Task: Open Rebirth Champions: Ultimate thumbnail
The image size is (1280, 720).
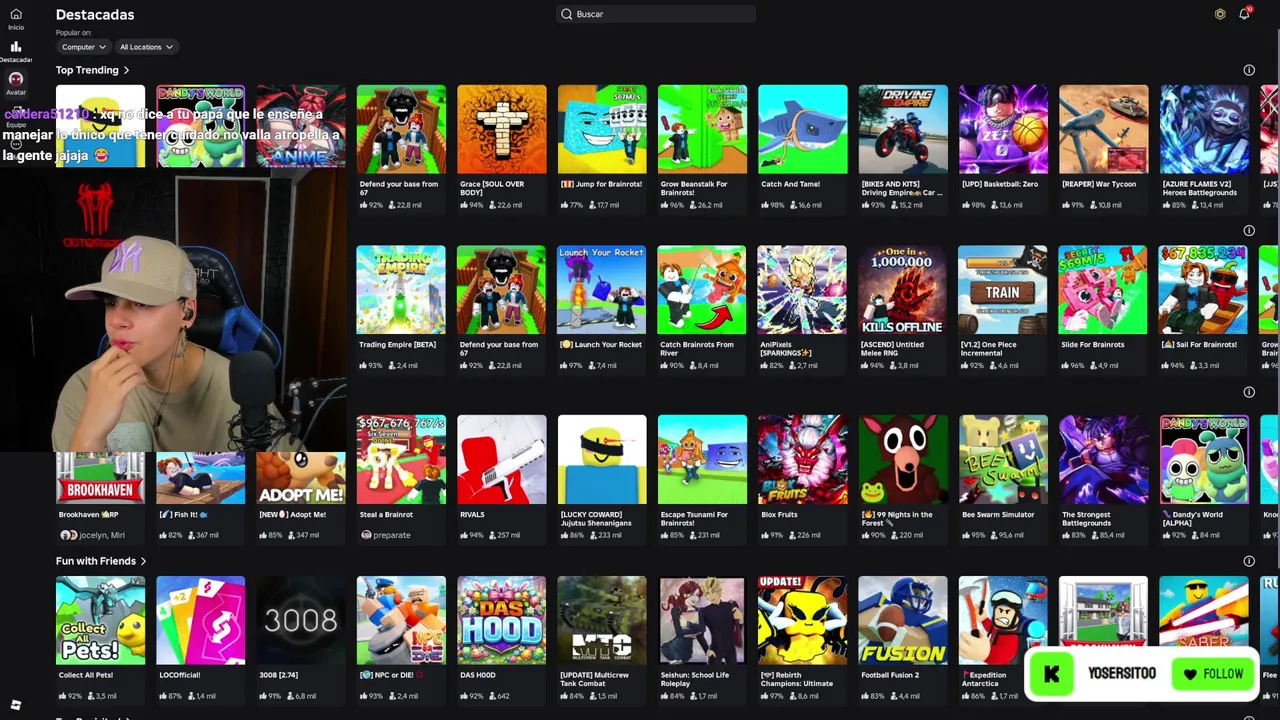Action: (x=802, y=620)
